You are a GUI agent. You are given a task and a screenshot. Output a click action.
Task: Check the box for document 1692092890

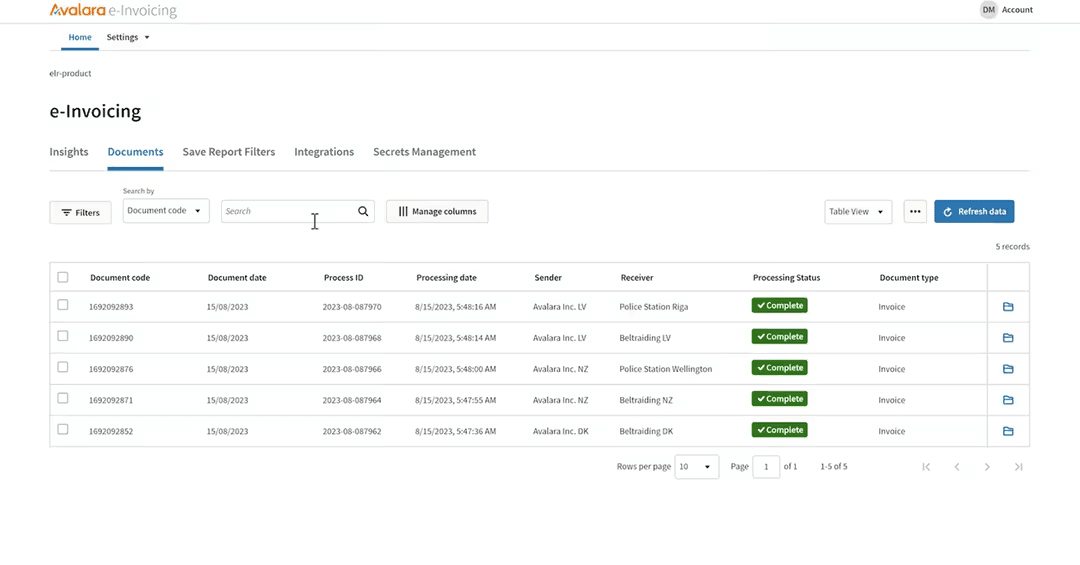click(63, 337)
